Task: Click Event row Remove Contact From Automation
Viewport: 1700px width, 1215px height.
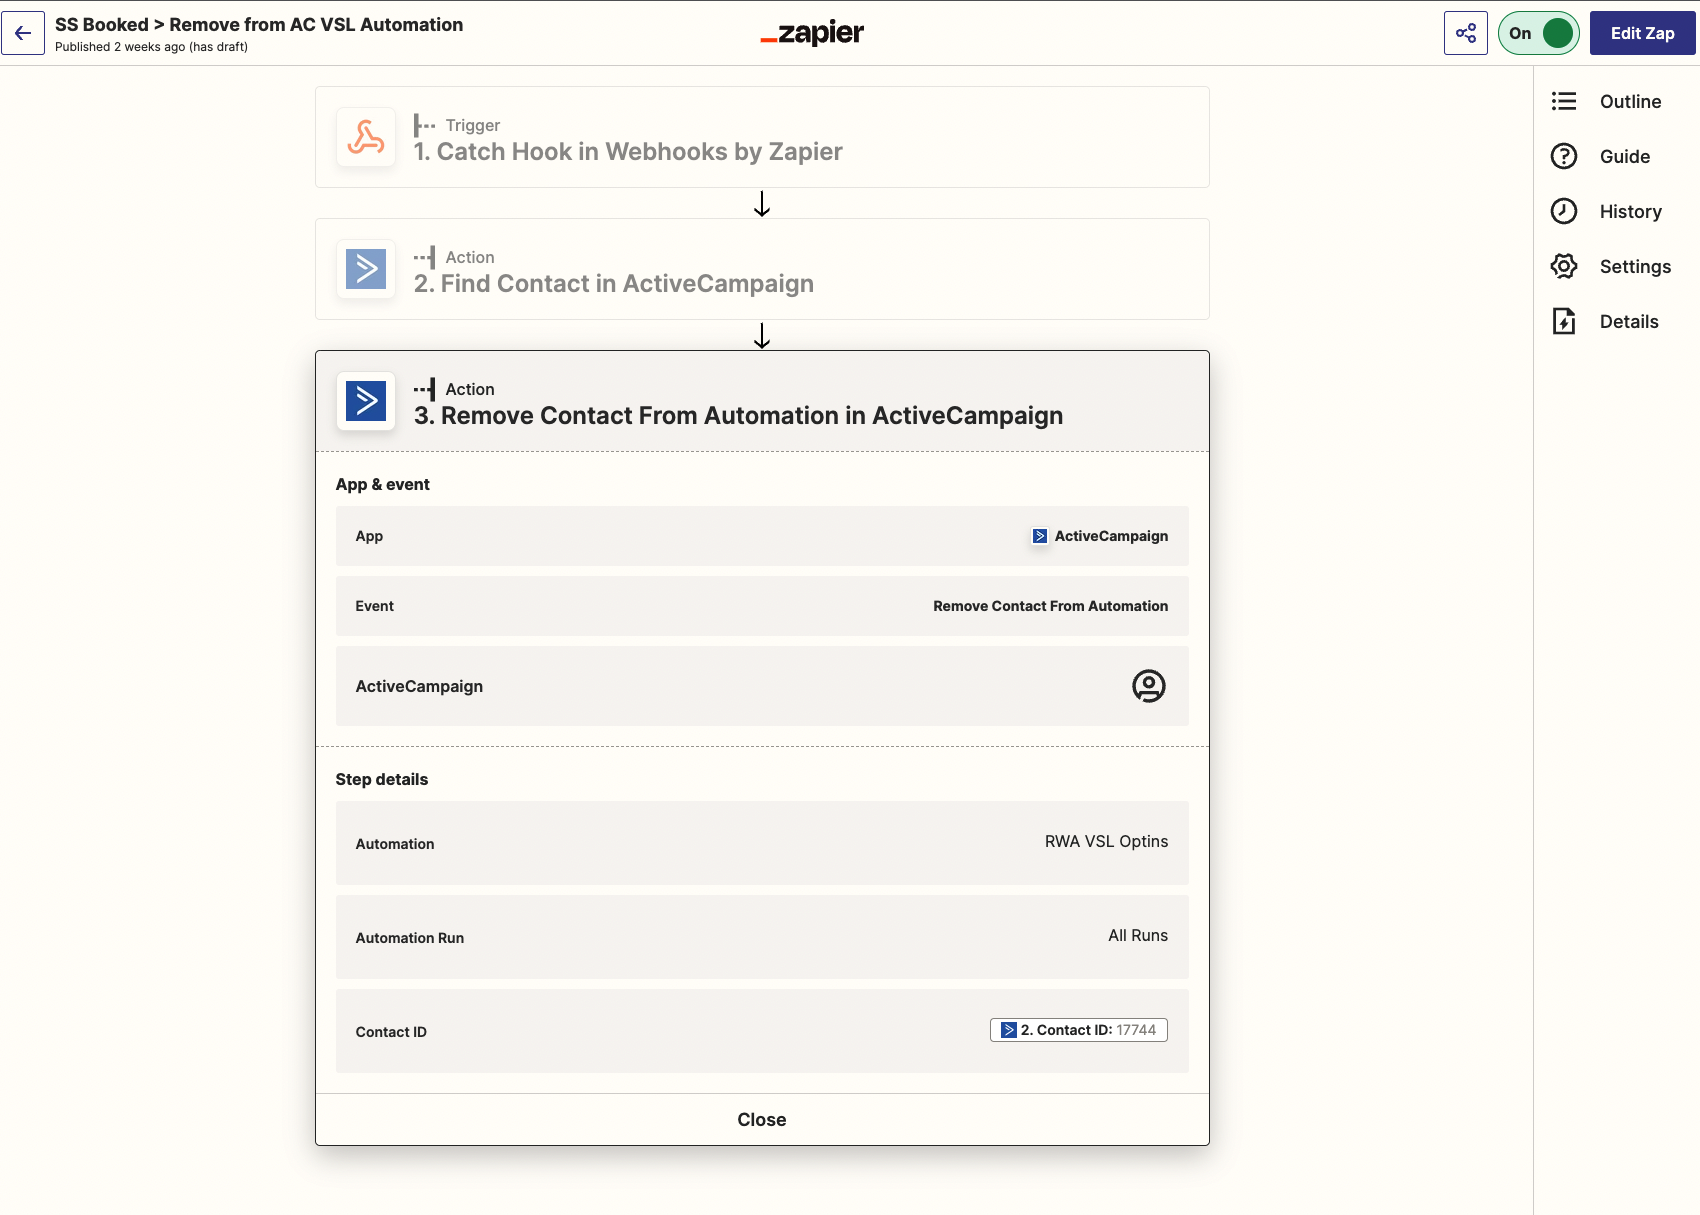Action: click(762, 606)
